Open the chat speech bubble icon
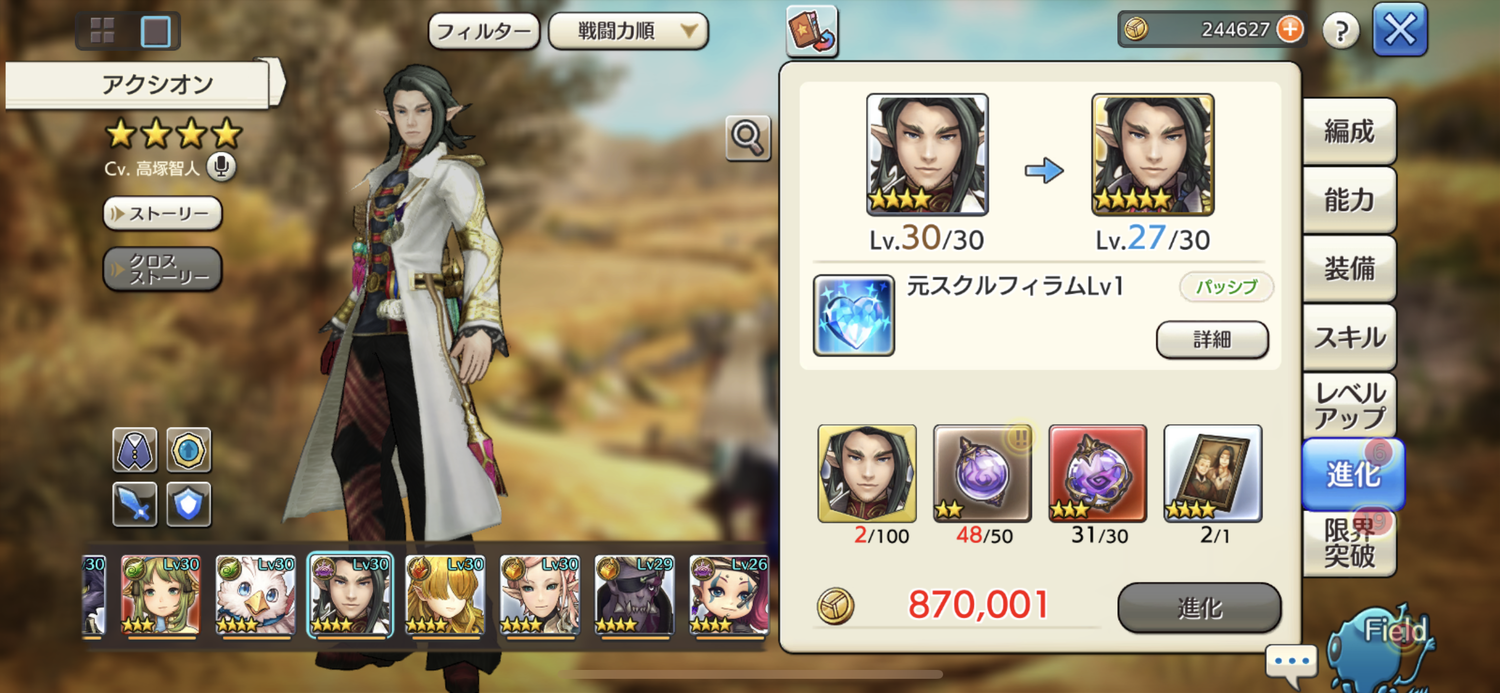The image size is (1500, 693). pyautogui.click(x=1291, y=662)
